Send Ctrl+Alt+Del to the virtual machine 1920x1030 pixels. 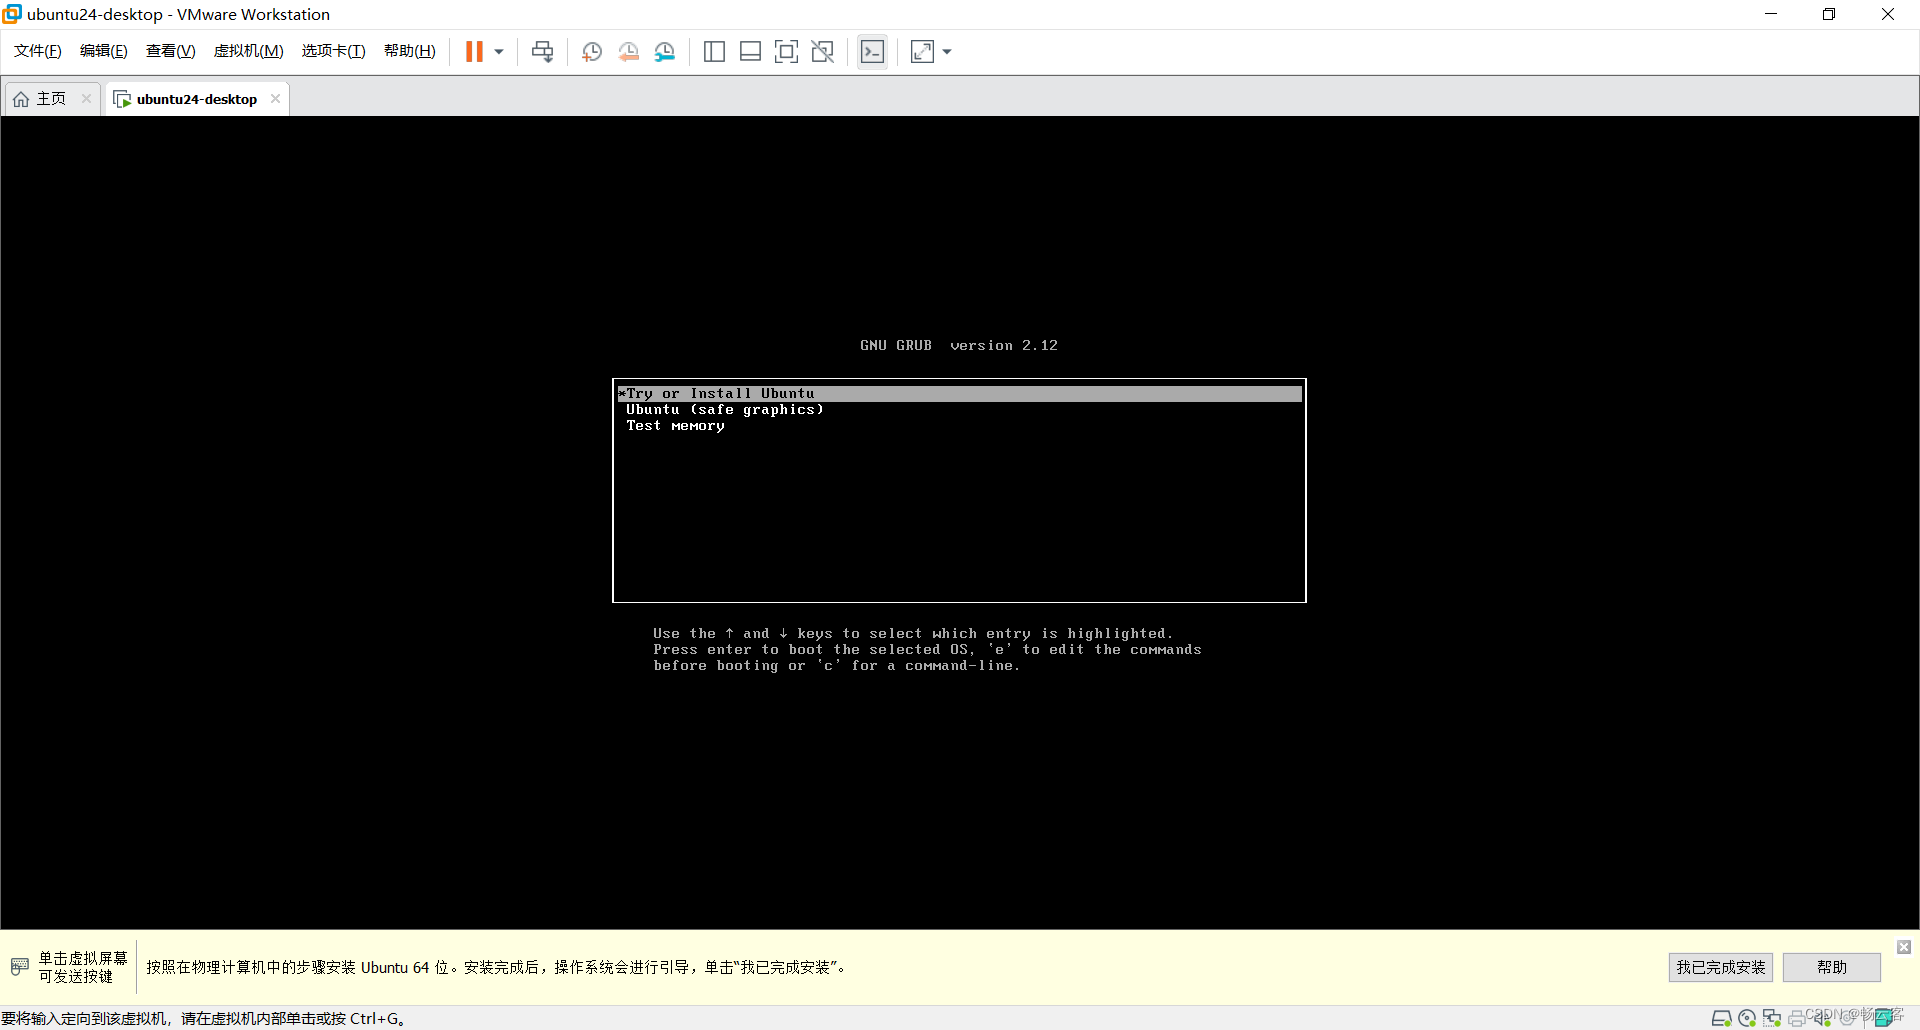[x=541, y=51]
